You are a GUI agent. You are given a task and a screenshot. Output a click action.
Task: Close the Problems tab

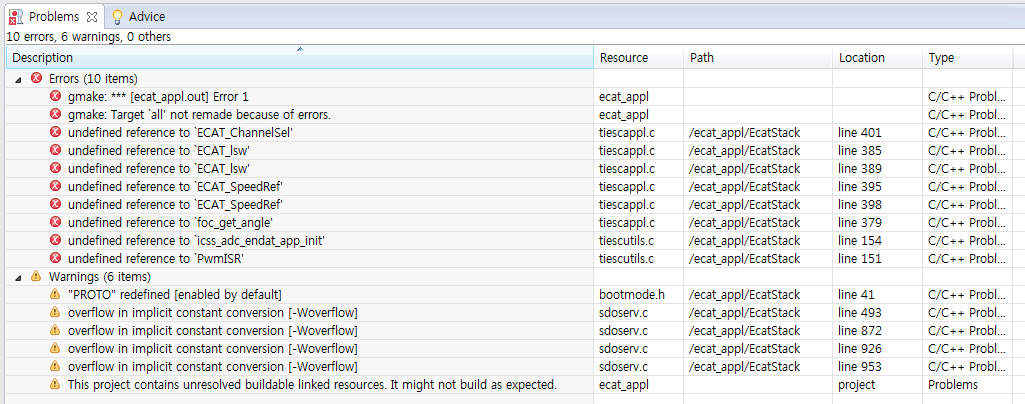click(92, 16)
